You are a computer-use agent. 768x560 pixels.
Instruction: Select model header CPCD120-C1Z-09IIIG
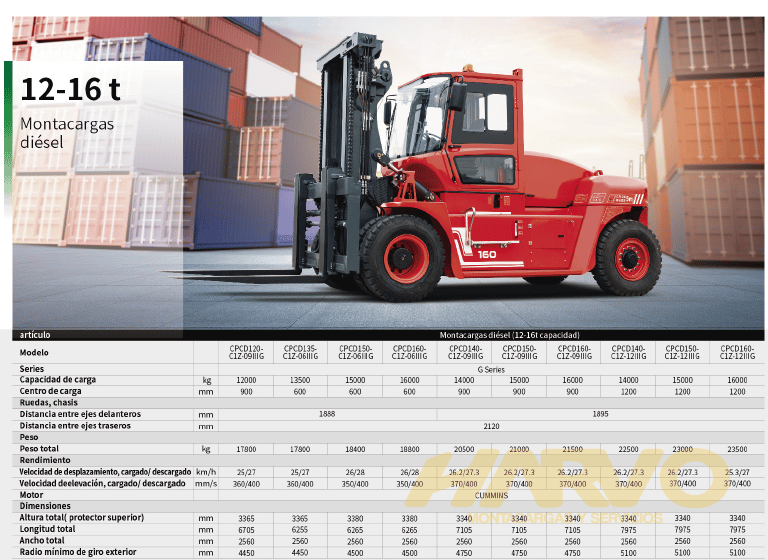(246, 353)
